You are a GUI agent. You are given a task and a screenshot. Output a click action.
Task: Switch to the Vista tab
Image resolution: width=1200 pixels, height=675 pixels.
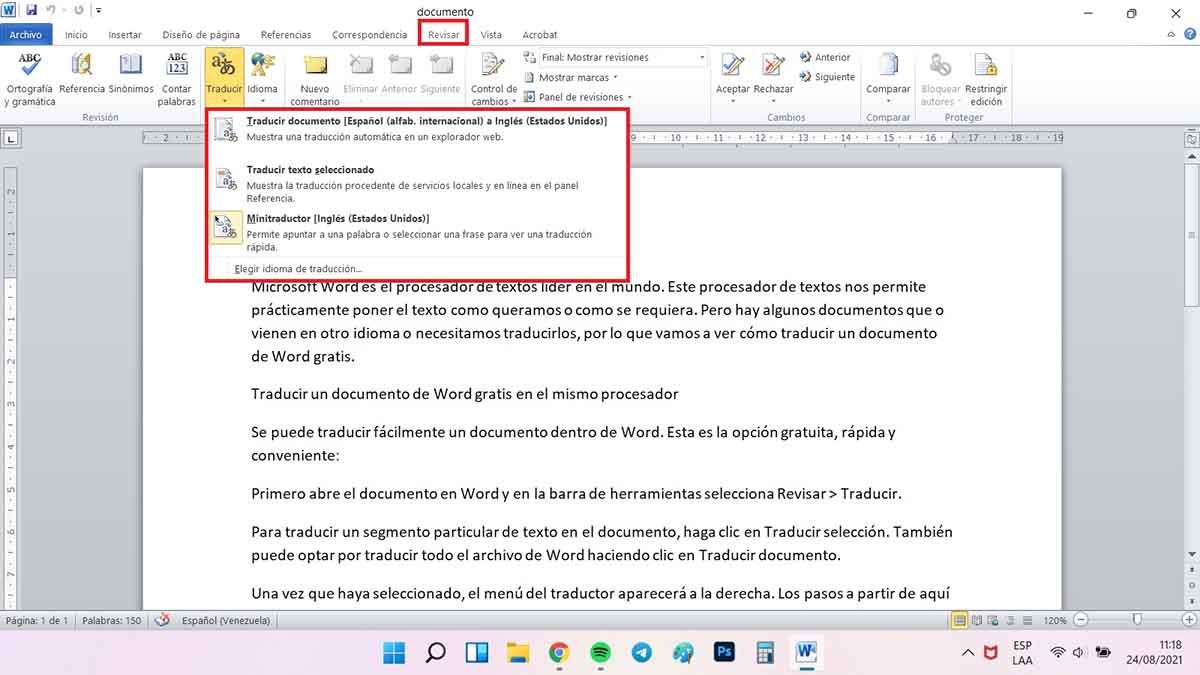pos(491,35)
